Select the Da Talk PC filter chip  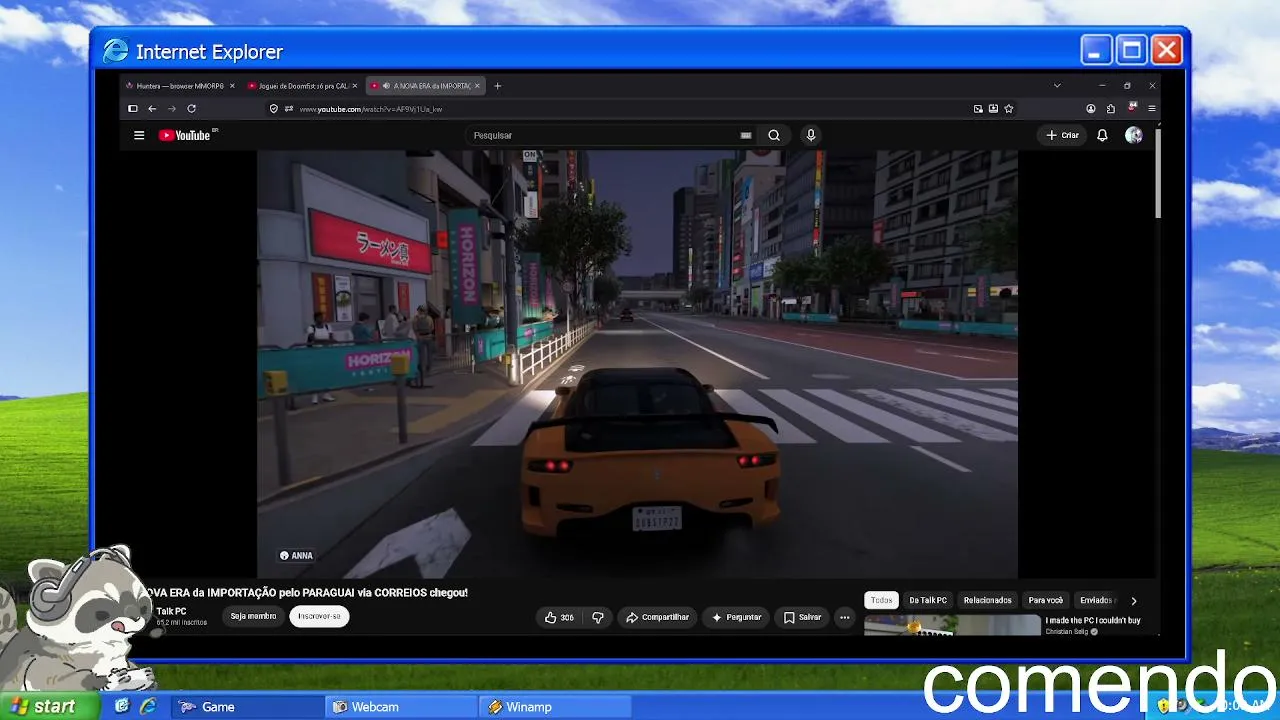[928, 600]
